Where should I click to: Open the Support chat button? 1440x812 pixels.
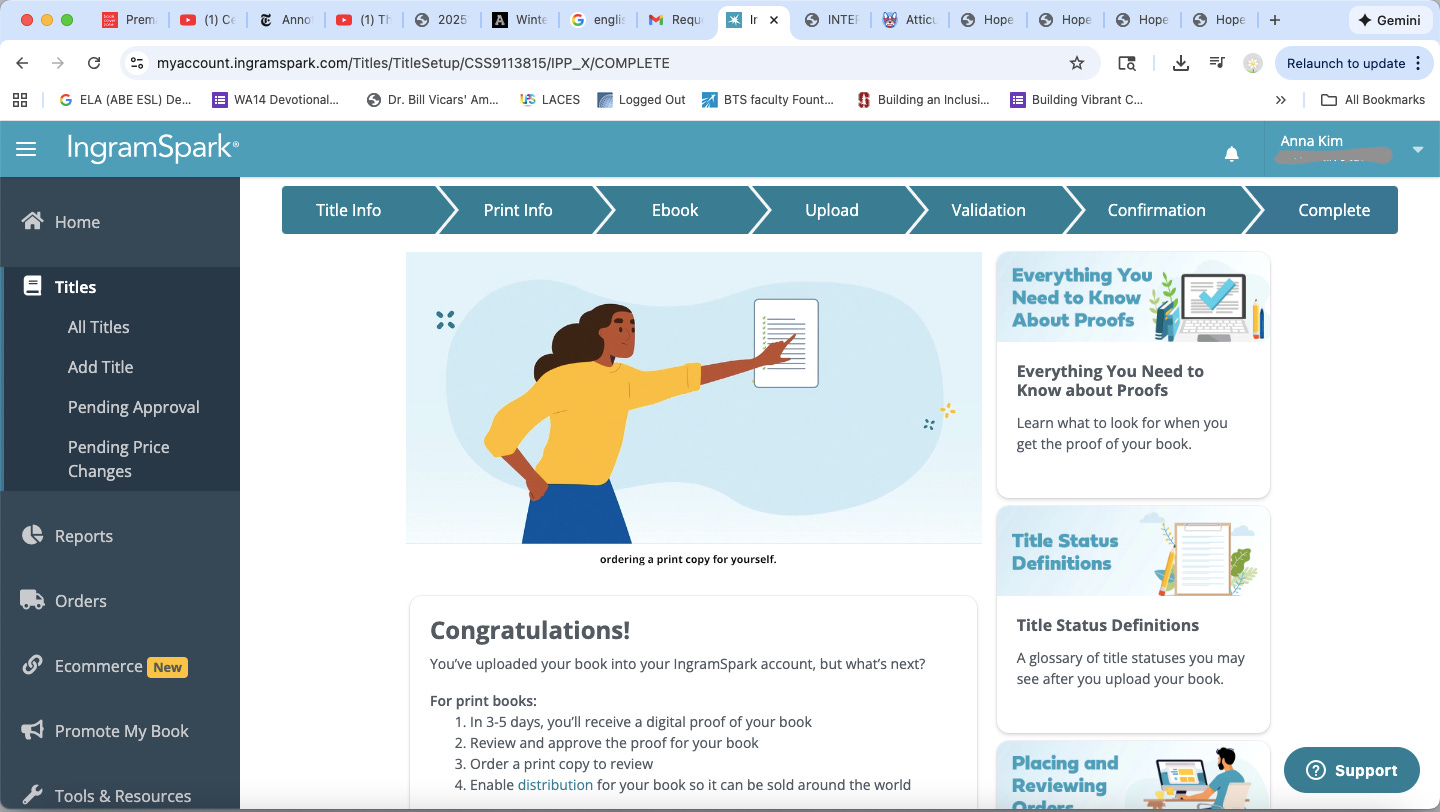pyautogui.click(x=1351, y=770)
